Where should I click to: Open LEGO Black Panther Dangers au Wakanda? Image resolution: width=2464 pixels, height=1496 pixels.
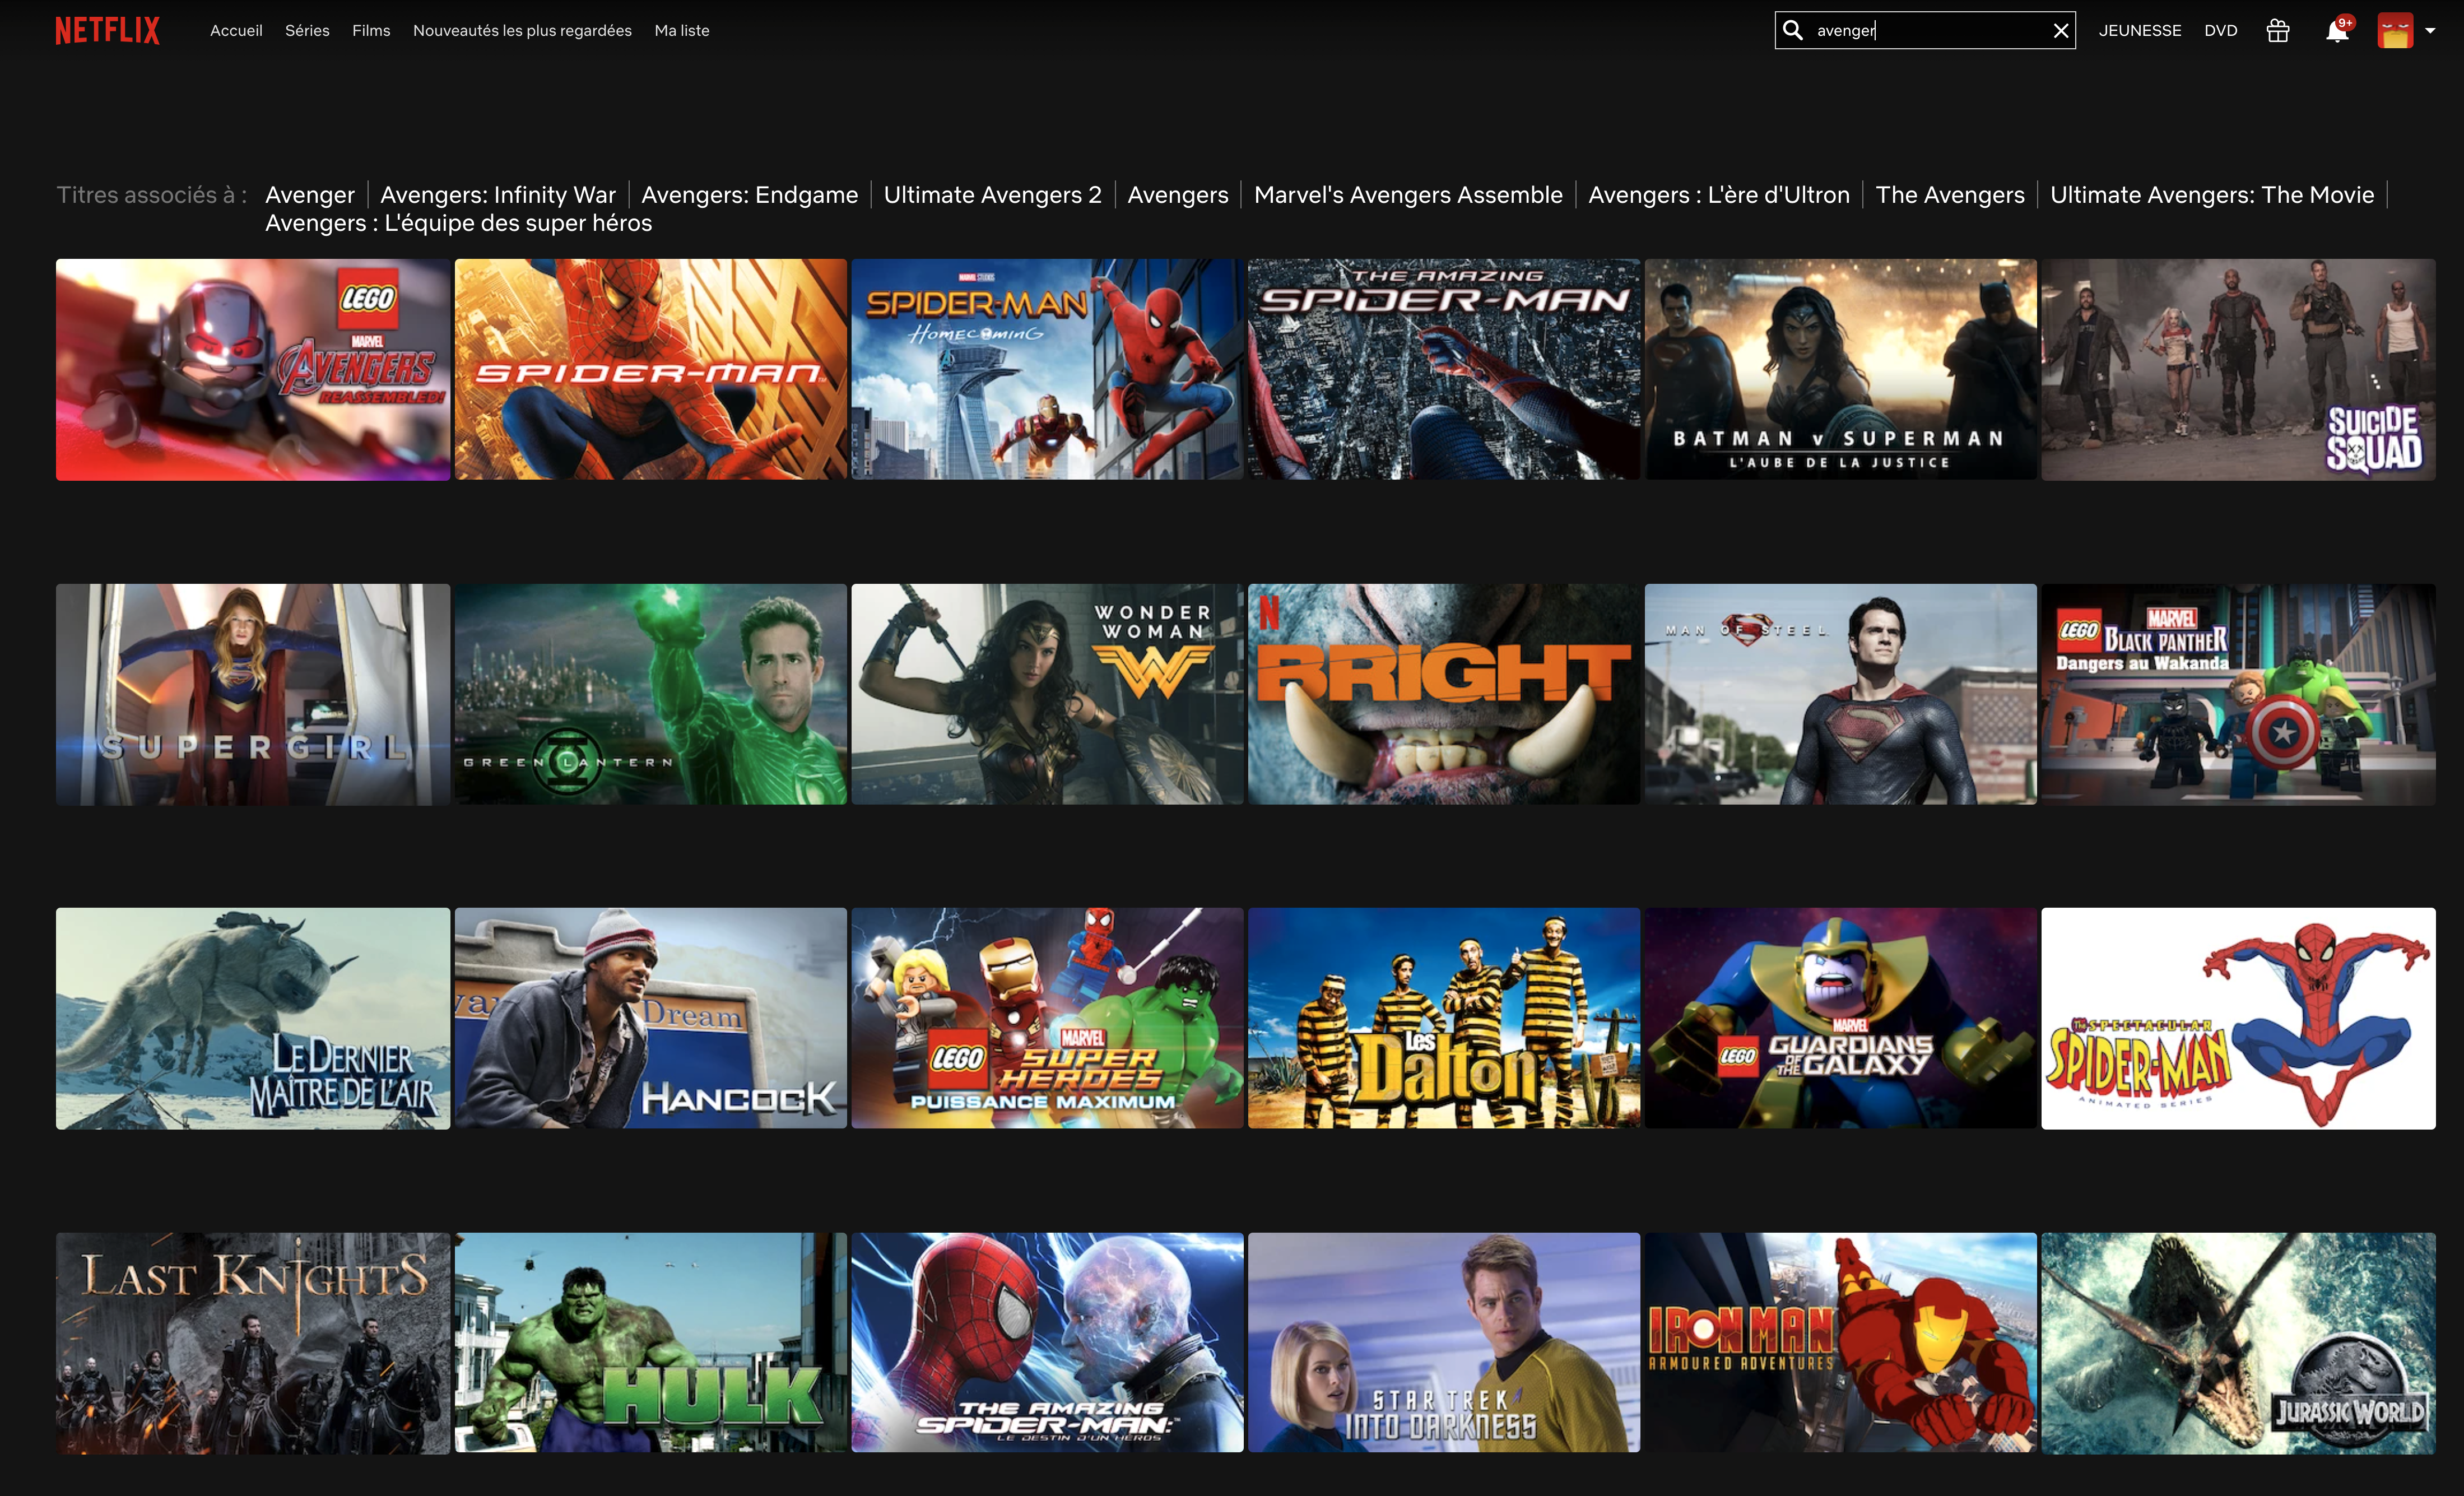coord(2238,694)
